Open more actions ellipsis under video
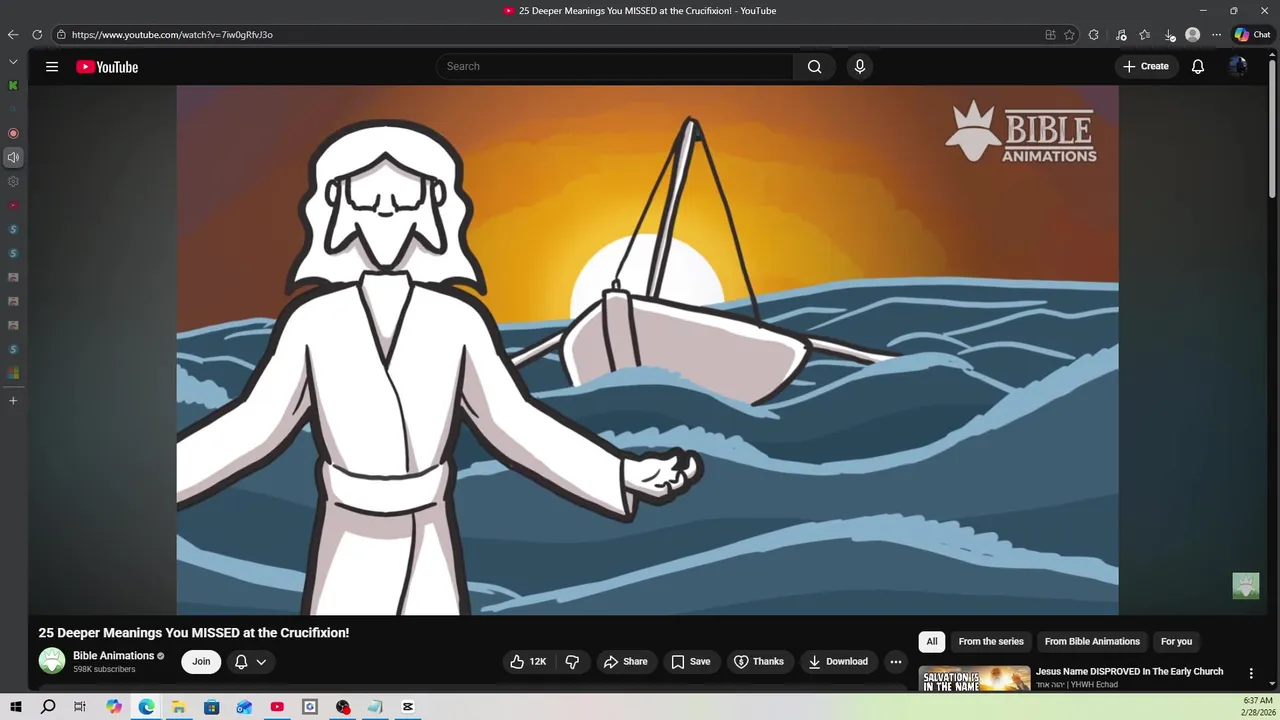Image resolution: width=1280 pixels, height=720 pixels. tap(896, 662)
